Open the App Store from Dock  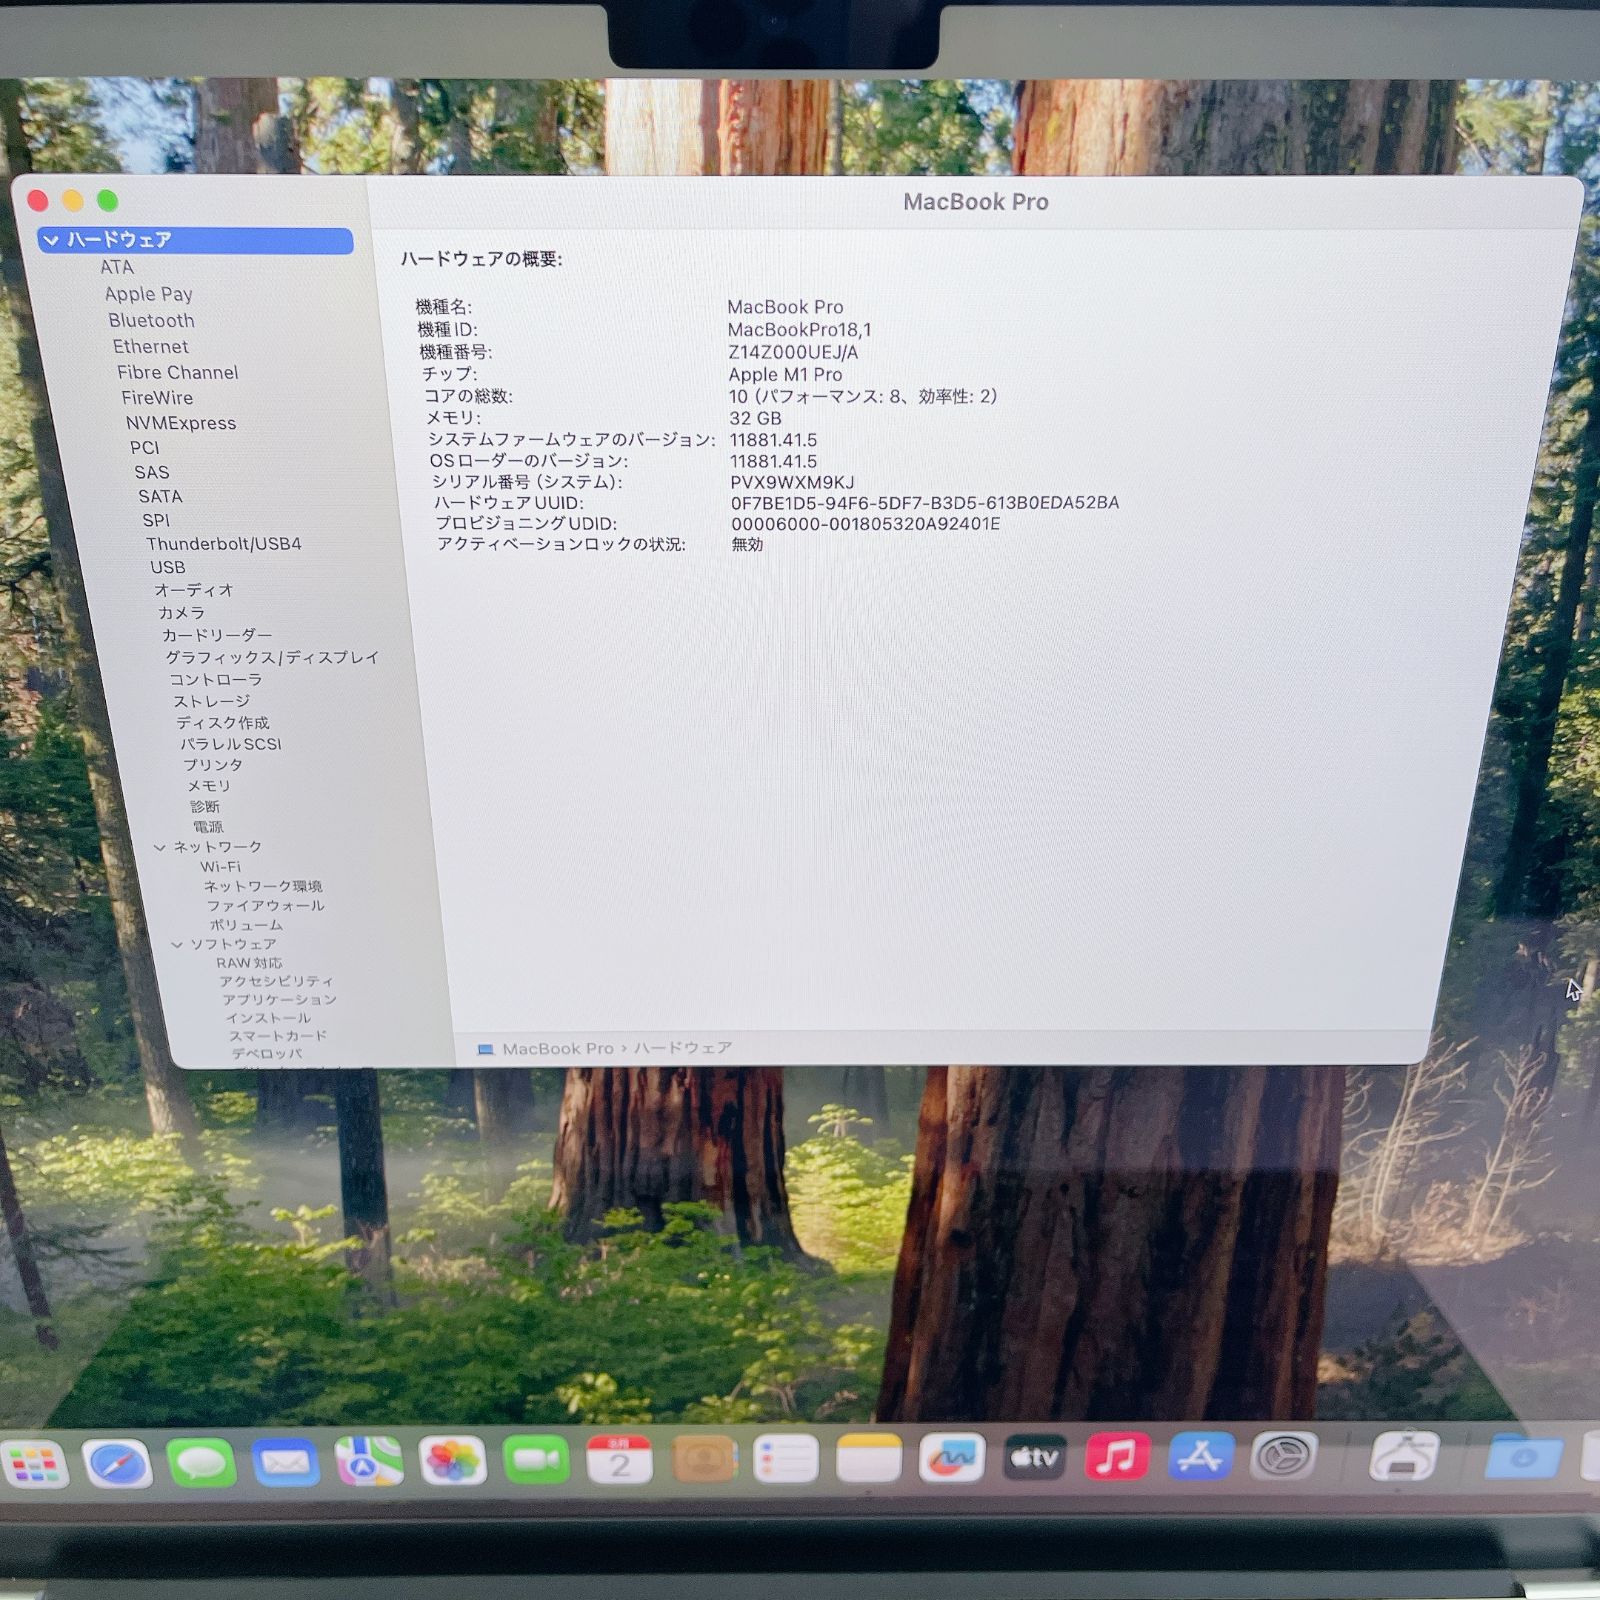point(1200,1457)
